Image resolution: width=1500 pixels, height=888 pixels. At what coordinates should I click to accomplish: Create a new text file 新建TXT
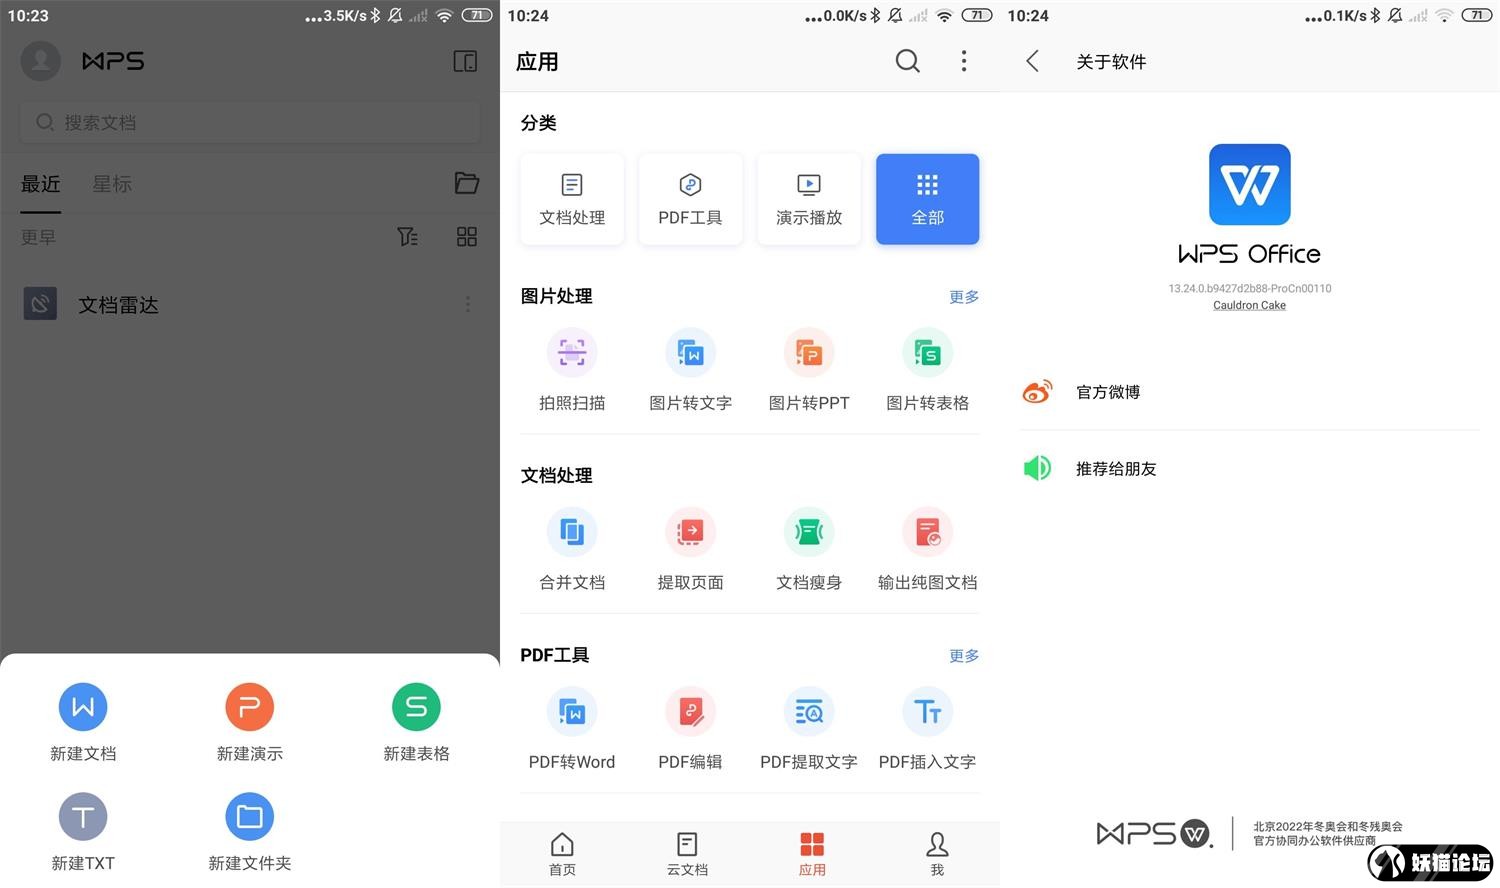pyautogui.click(x=83, y=833)
